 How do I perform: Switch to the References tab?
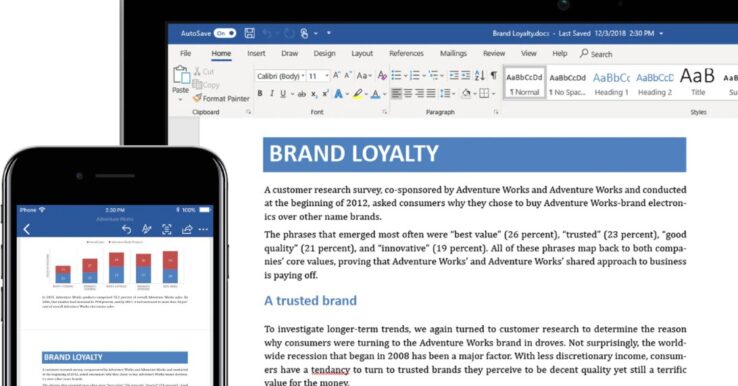pyautogui.click(x=406, y=53)
